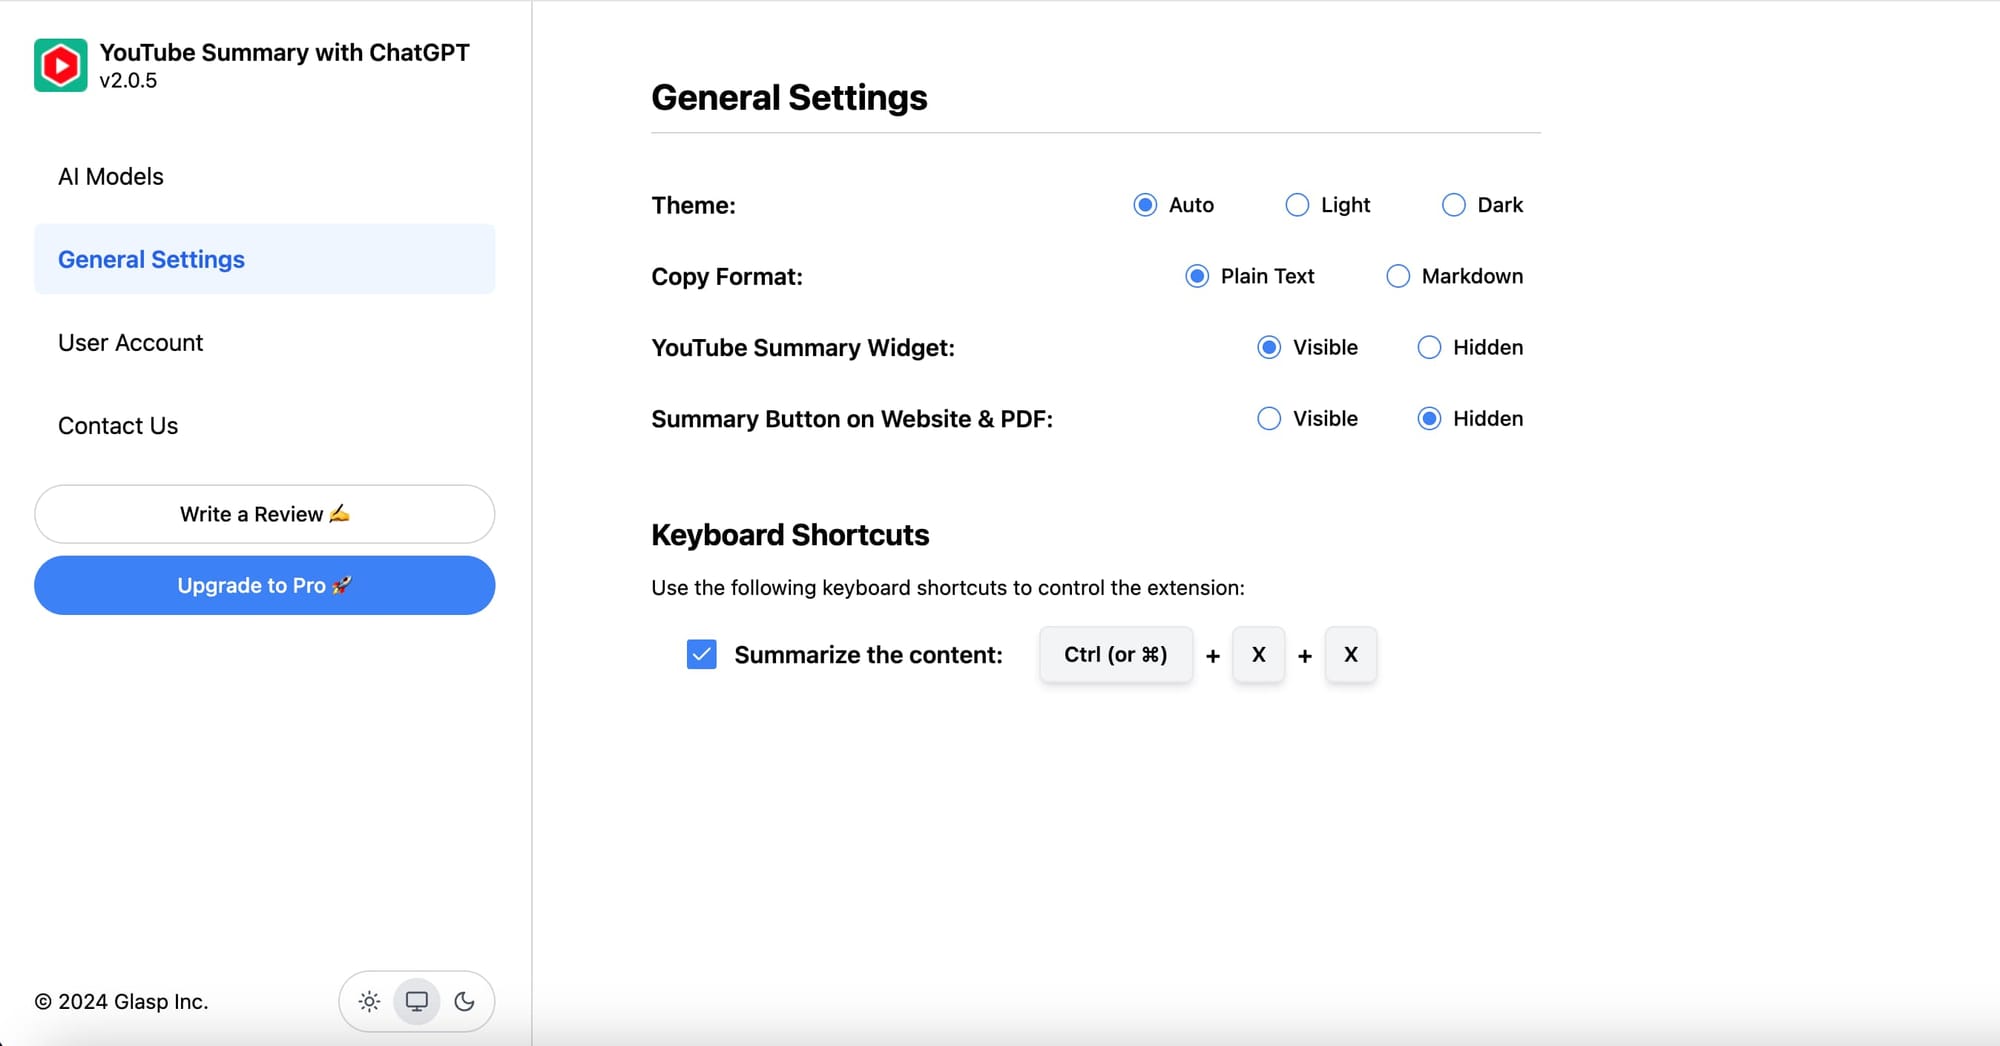Click the YouTube Summary with ChatGPT title
This screenshot has width=2000, height=1046.
(285, 53)
